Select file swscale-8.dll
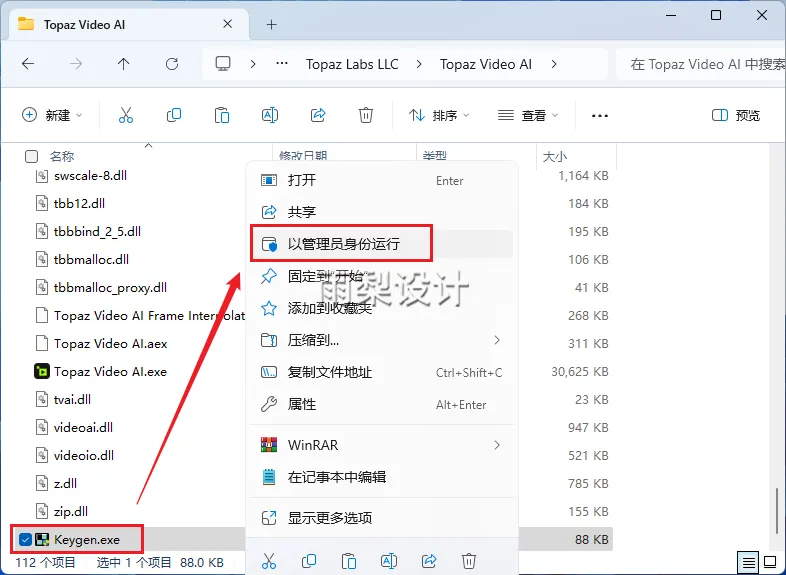786x575 pixels. [x=90, y=175]
